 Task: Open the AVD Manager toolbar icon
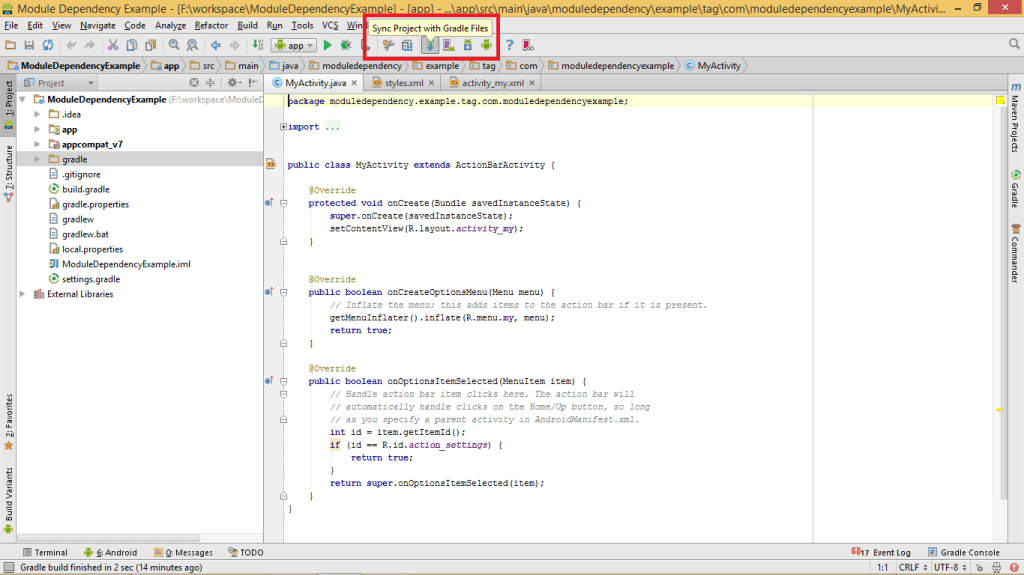coord(449,45)
